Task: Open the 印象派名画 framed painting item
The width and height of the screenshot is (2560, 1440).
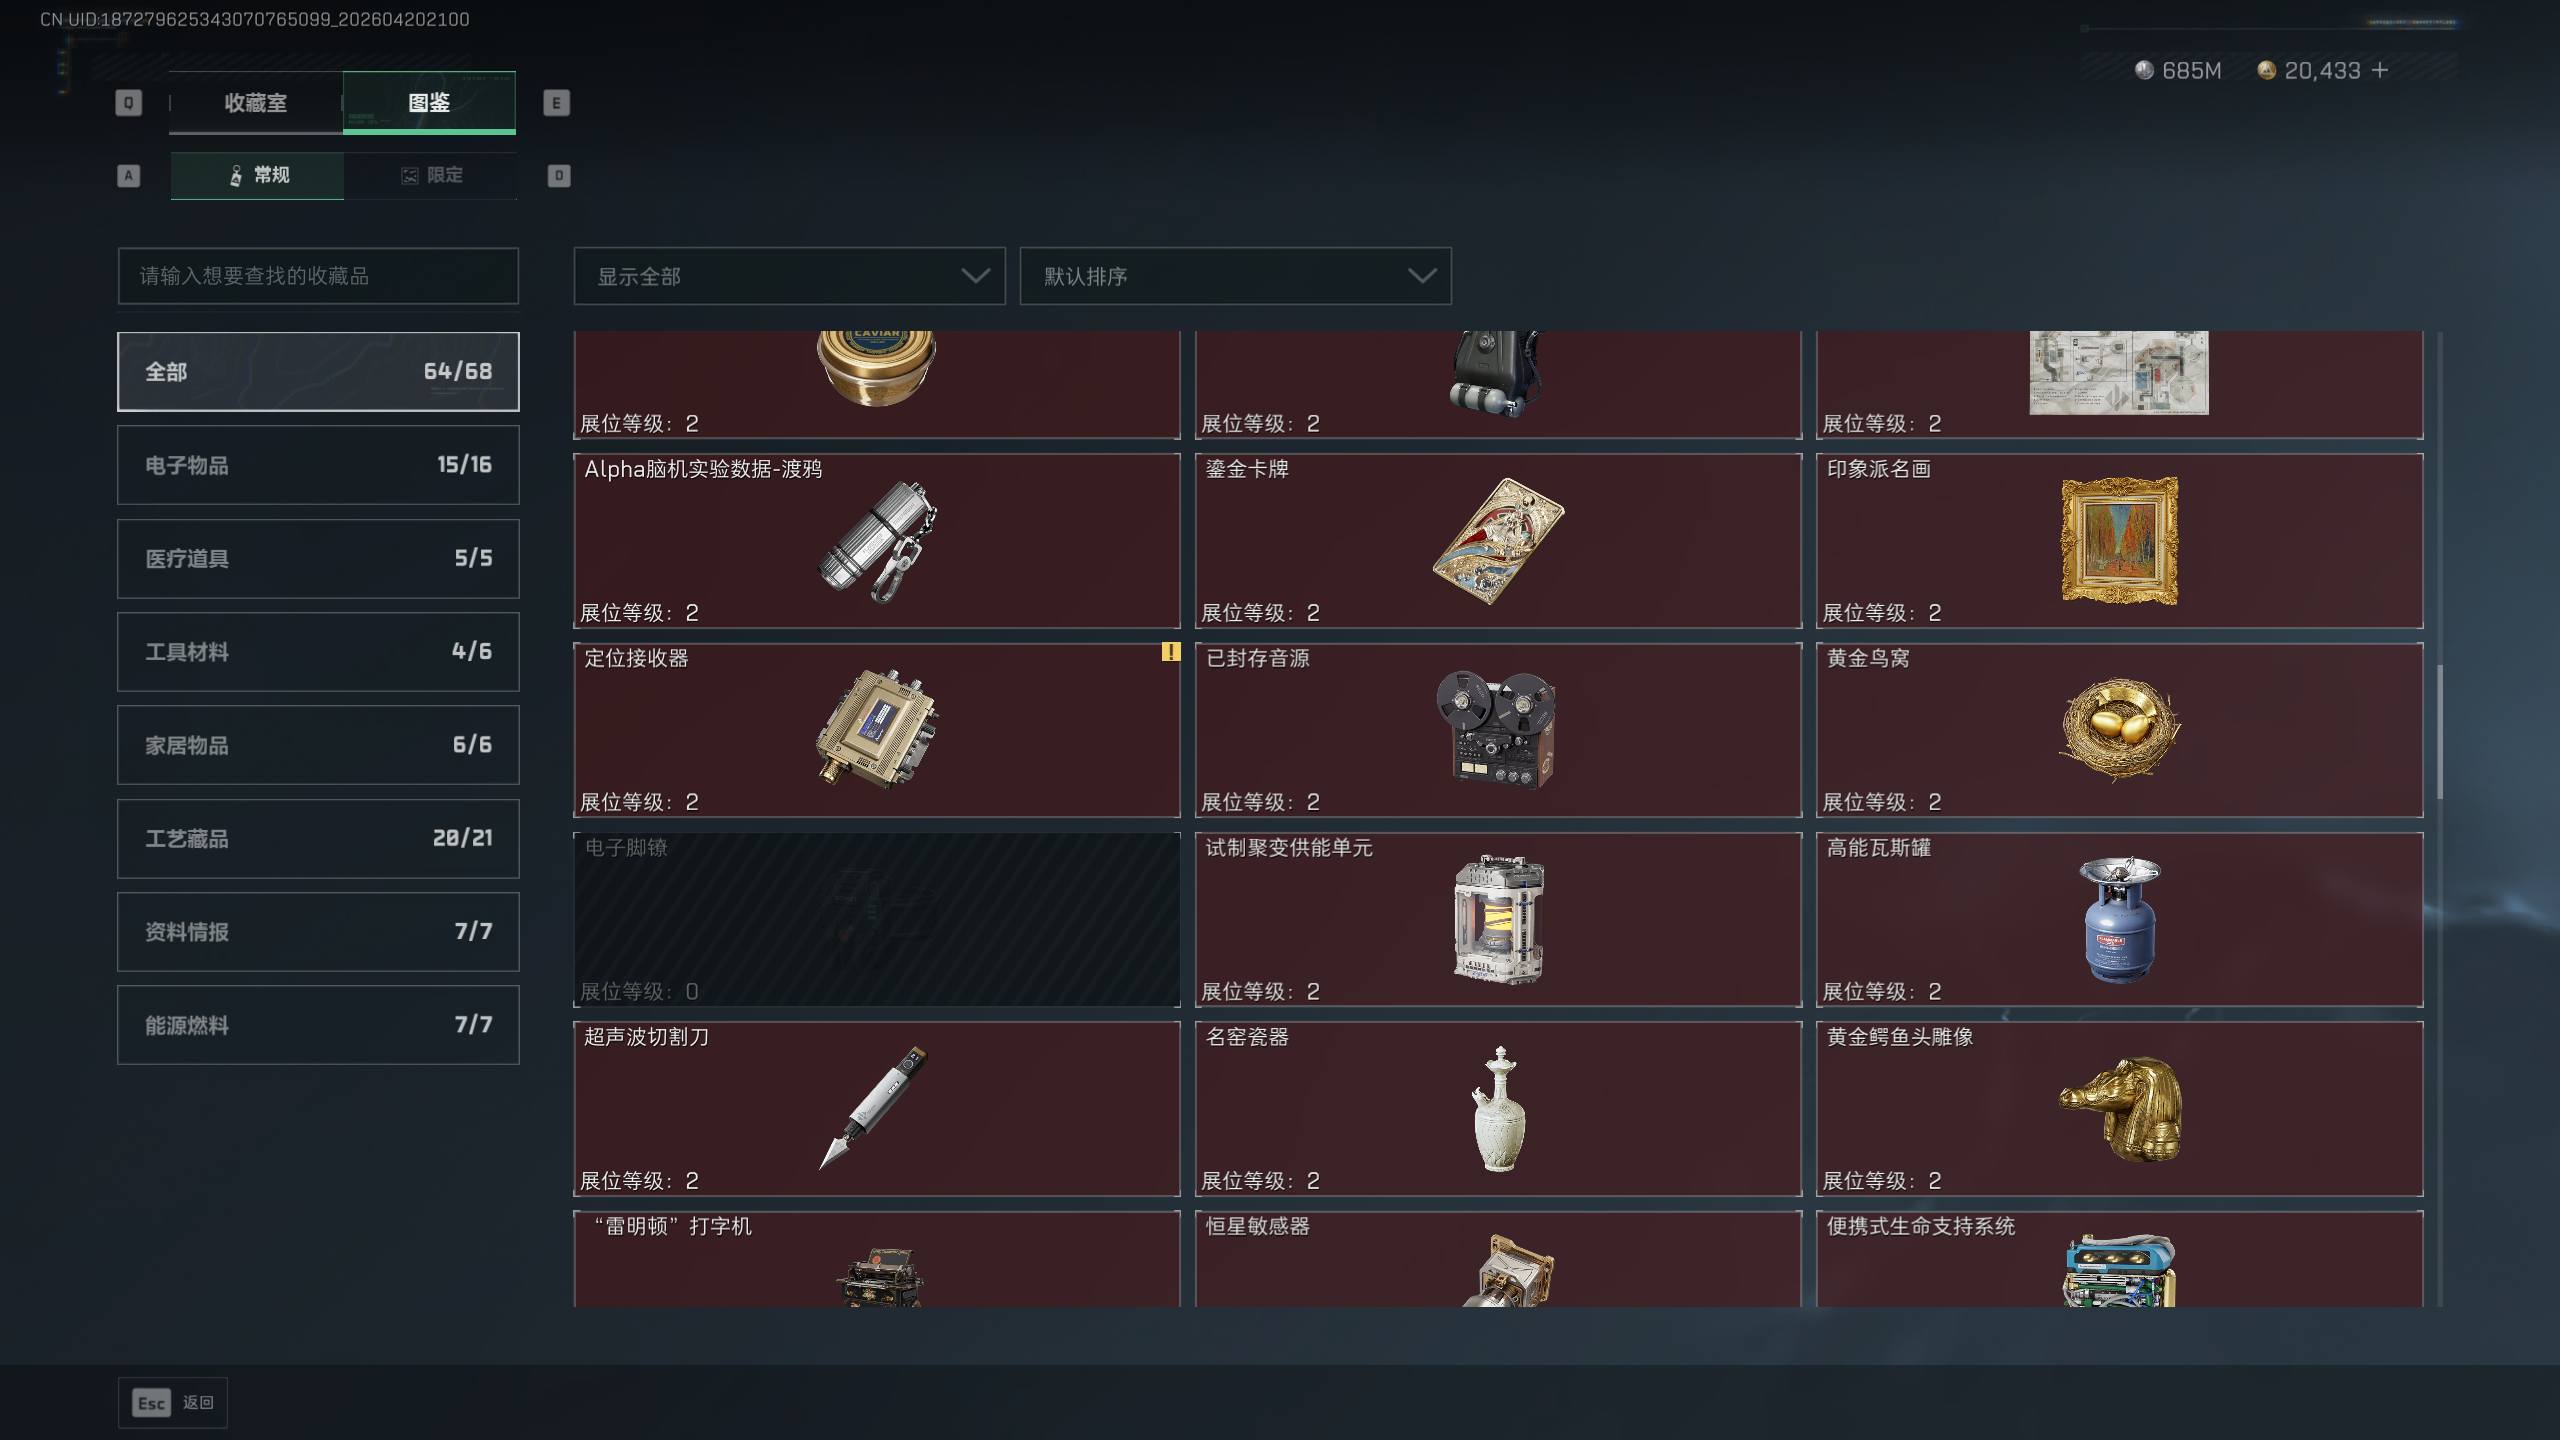Action: point(2119,541)
